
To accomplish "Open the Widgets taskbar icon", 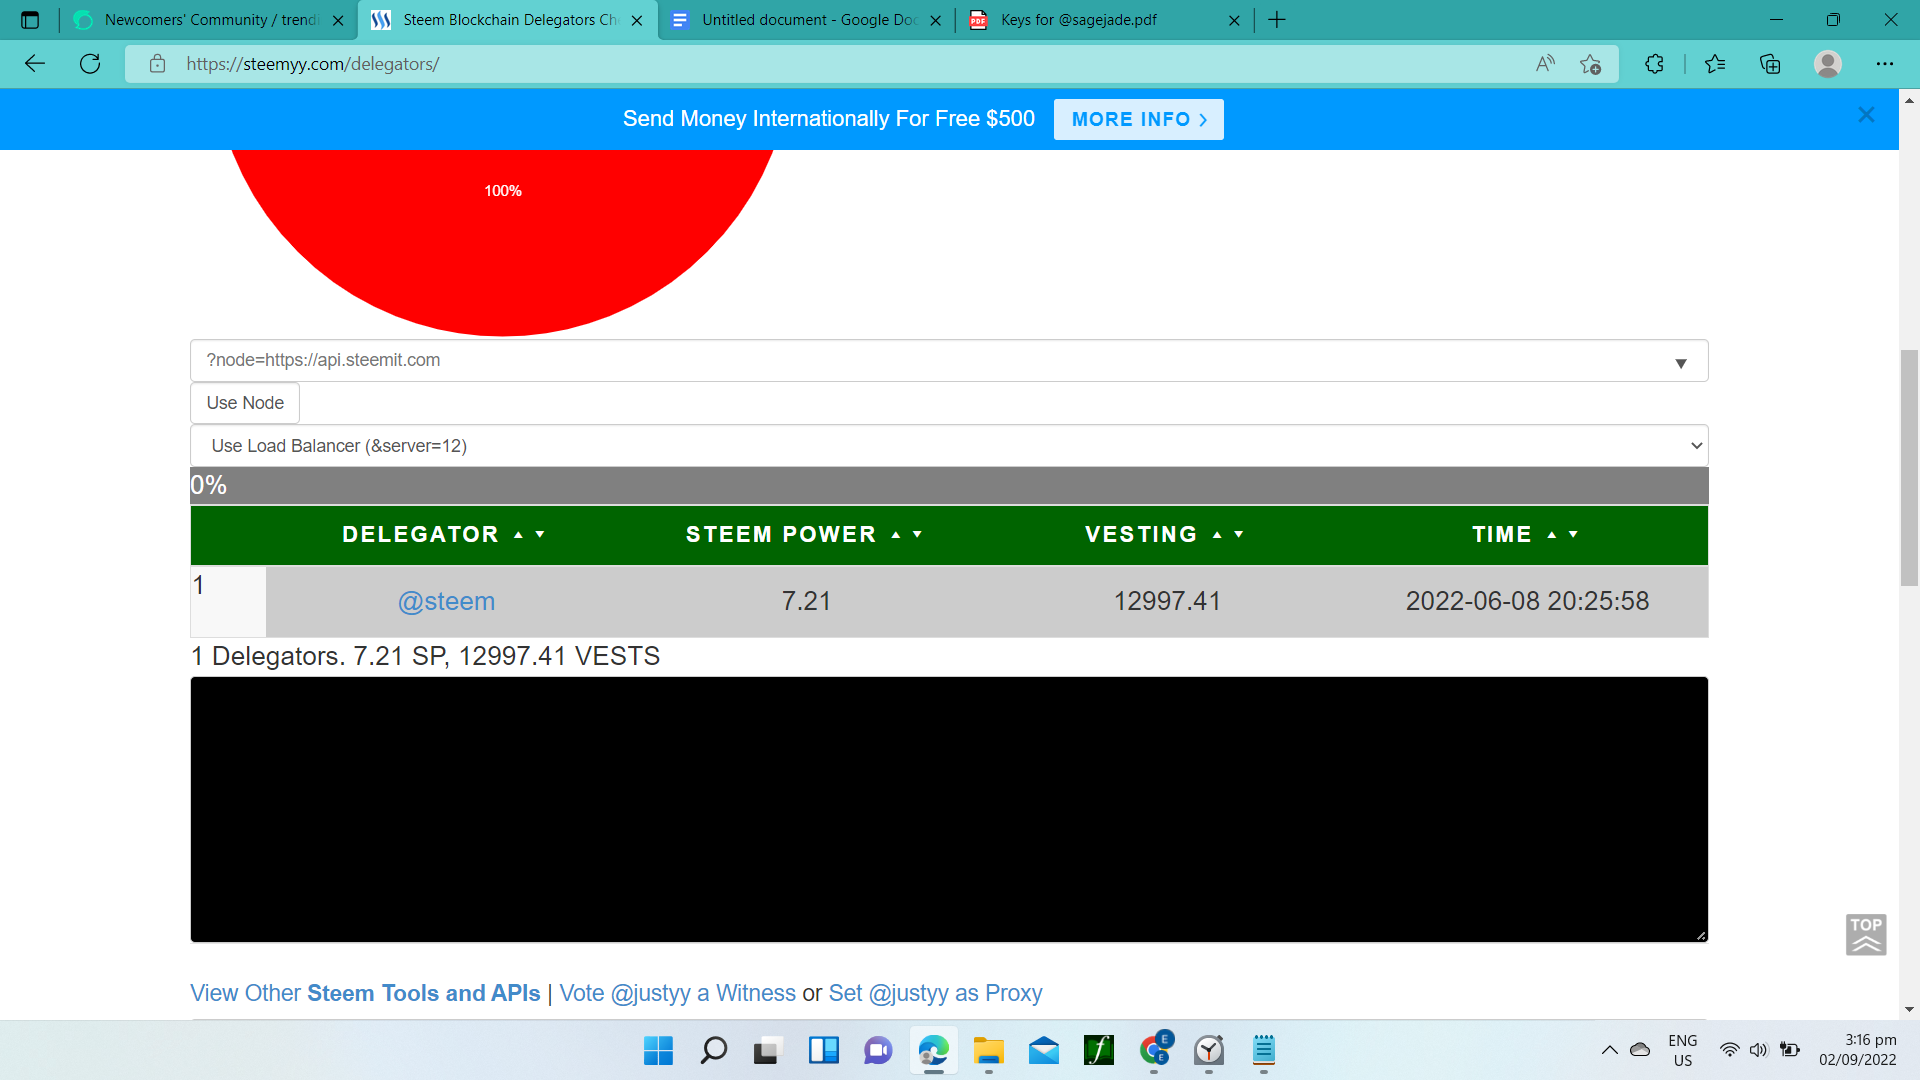I will point(823,1051).
